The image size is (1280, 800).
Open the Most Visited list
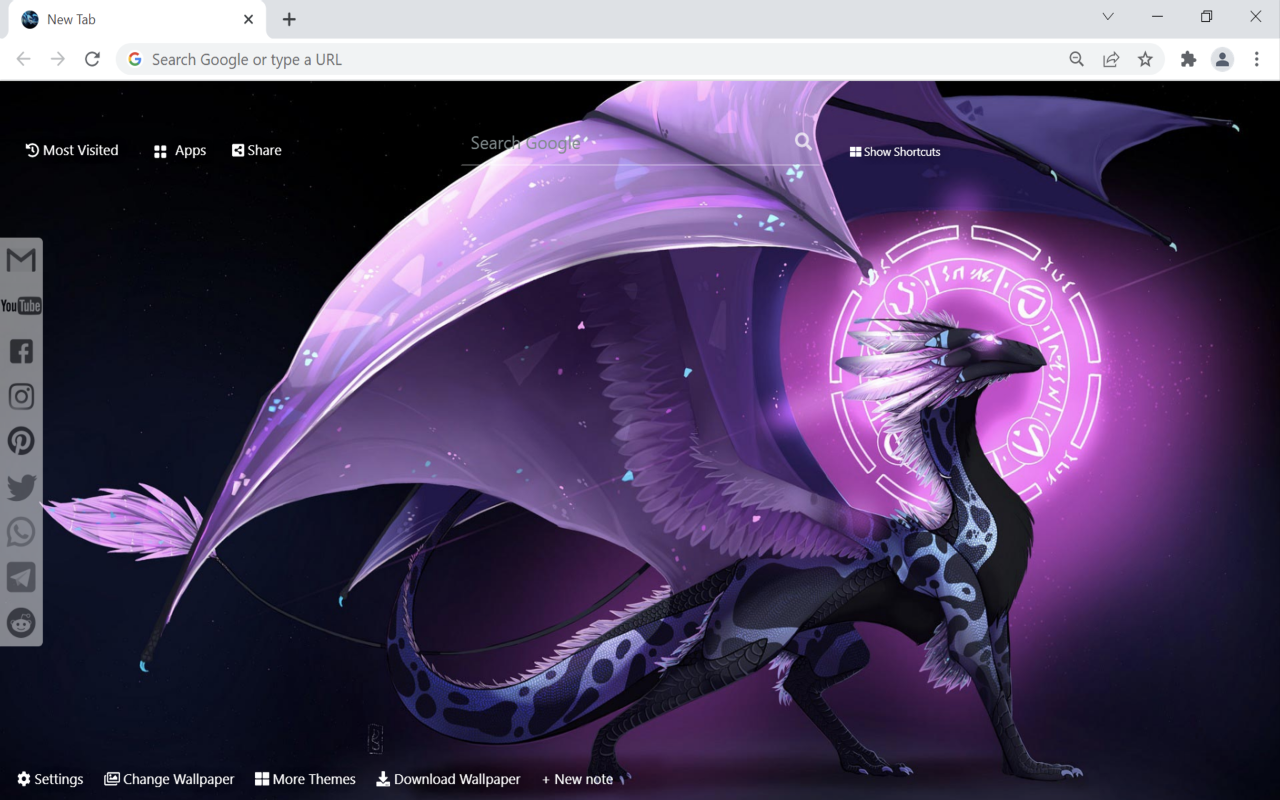72,150
